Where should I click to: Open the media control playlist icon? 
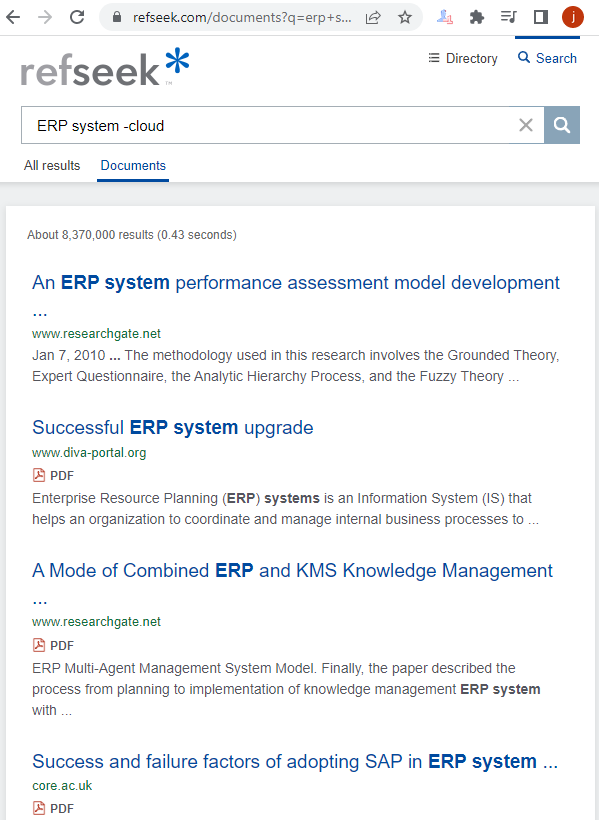(x=508, y=17)
